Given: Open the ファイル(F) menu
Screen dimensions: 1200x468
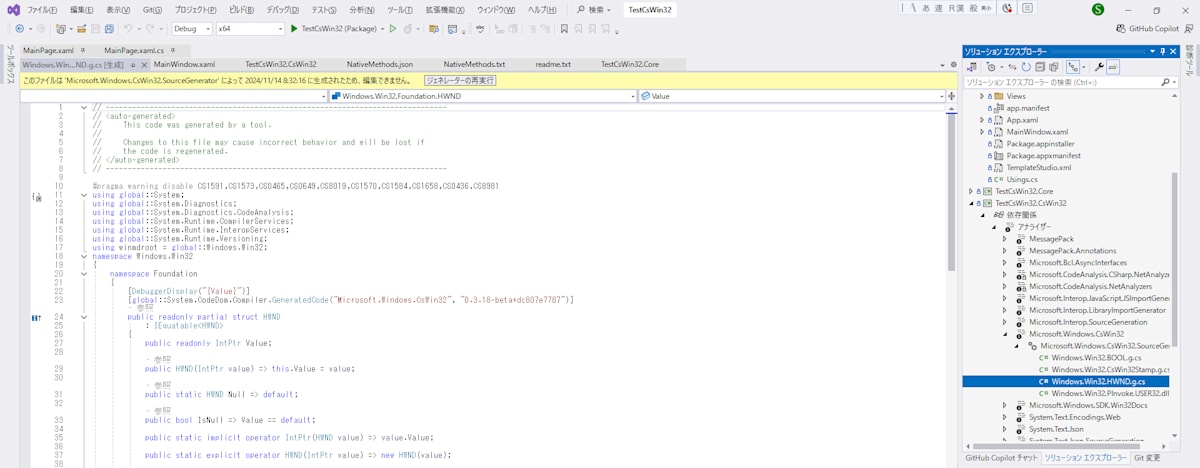Looking at the screenshot, I should (40, 9).
